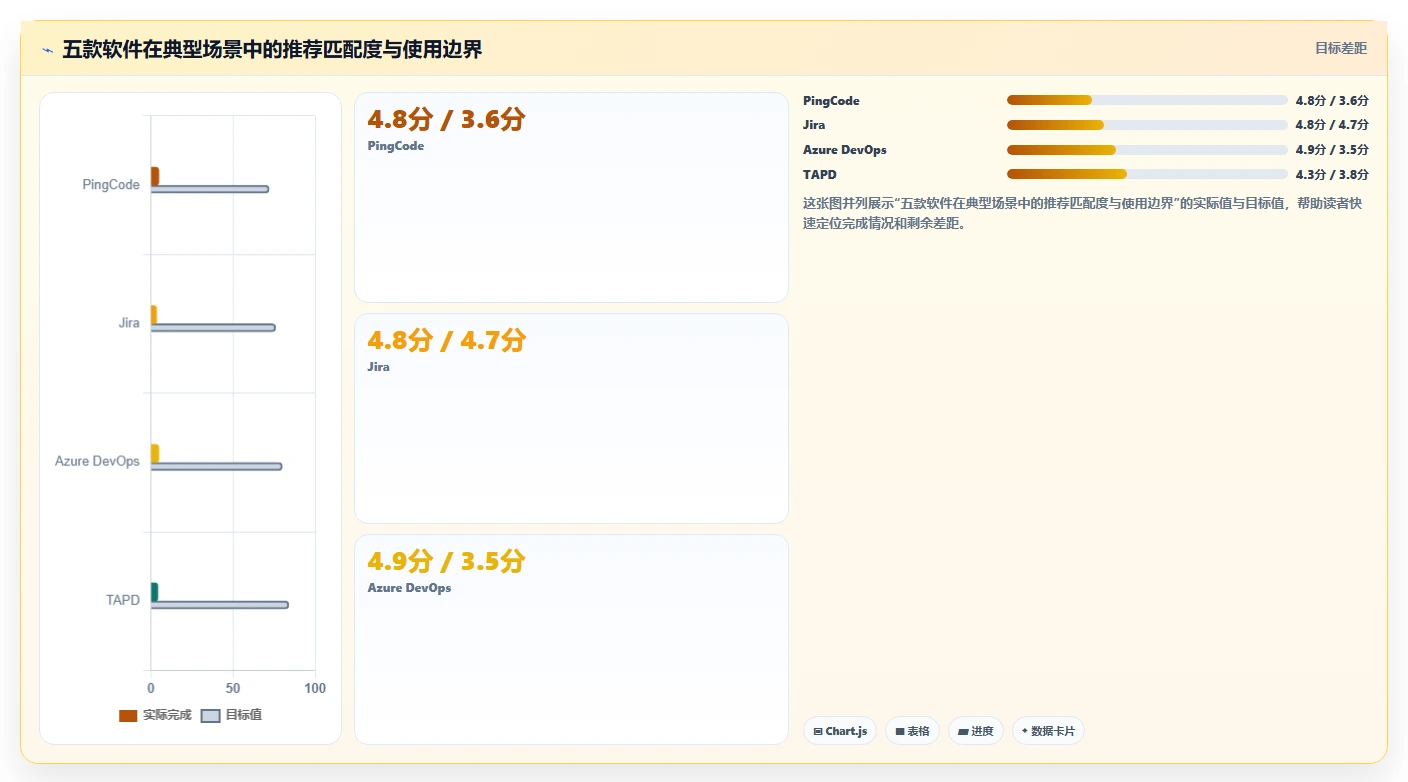Click the PingCode target bar in chart
1408x782 pixels.
click(210, 189)
